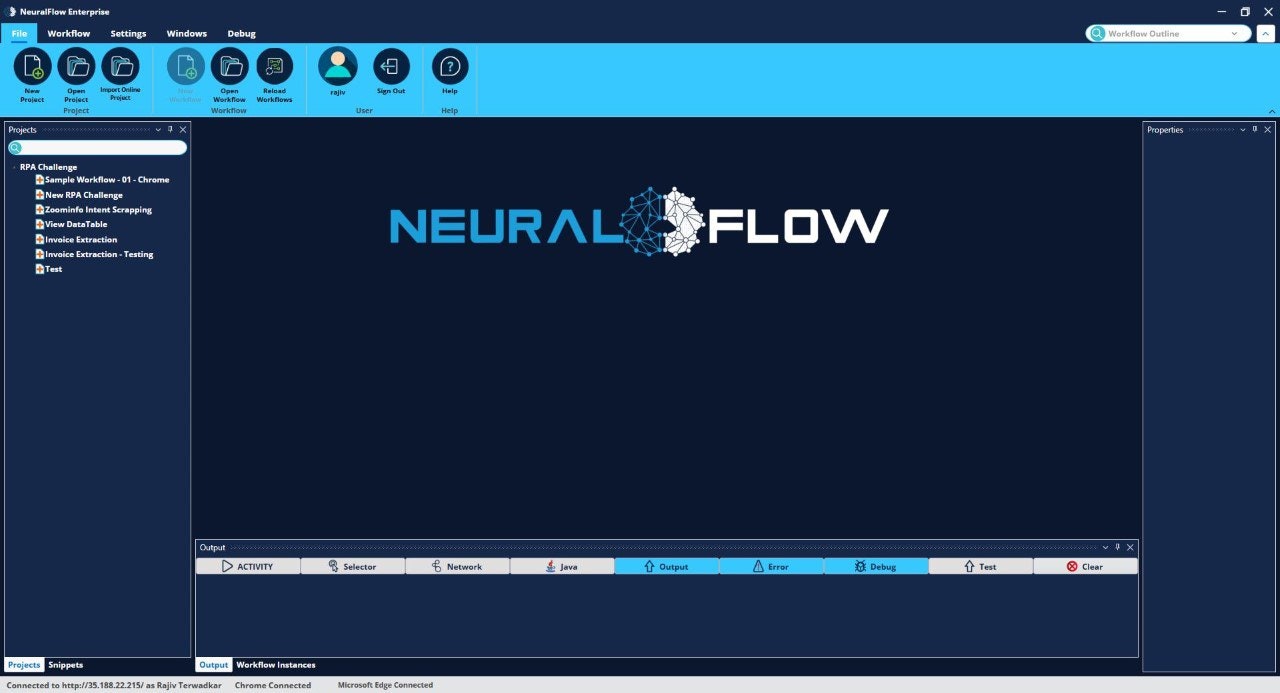Screen dimensions: 1280x693
Task: Collapse the RPA Challenge project node
Action: [x=13, y=167]
